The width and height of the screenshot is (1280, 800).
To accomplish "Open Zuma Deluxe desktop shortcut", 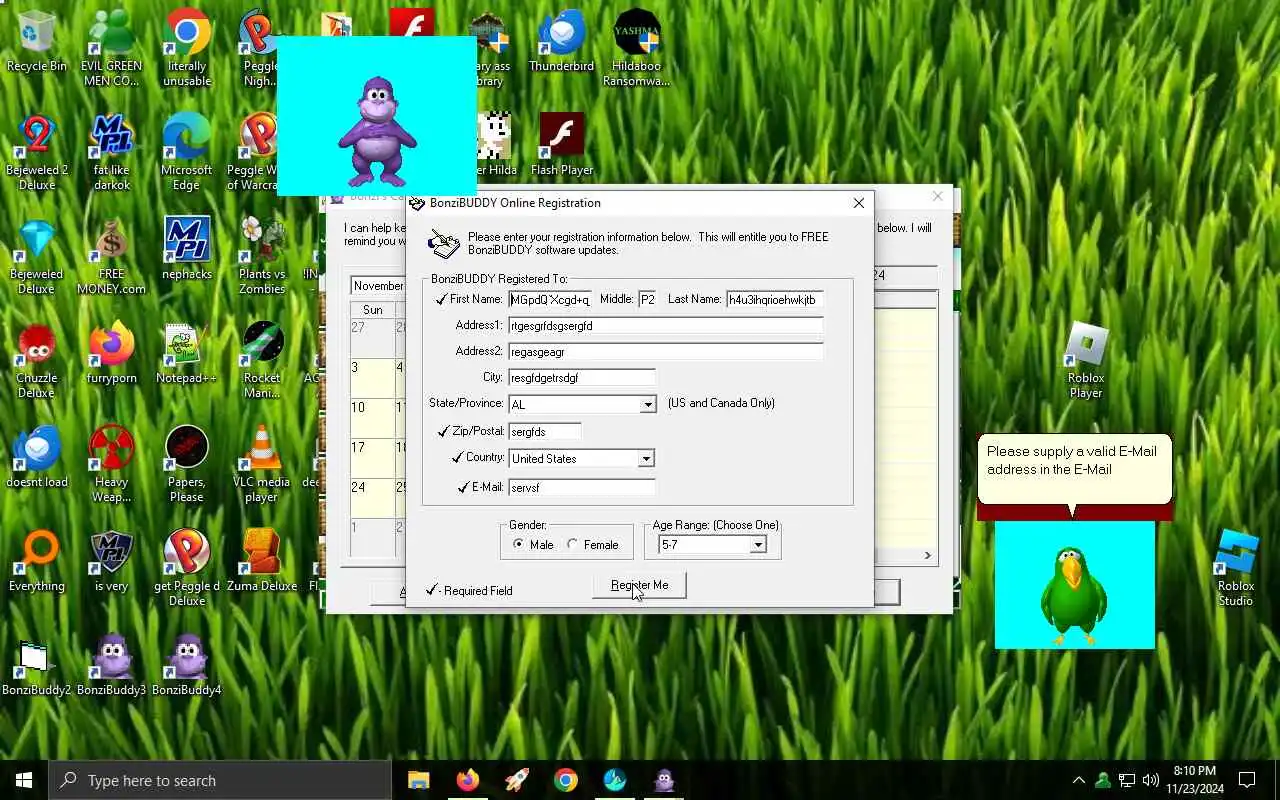I will pyautogui.click(x=262, y=561).
